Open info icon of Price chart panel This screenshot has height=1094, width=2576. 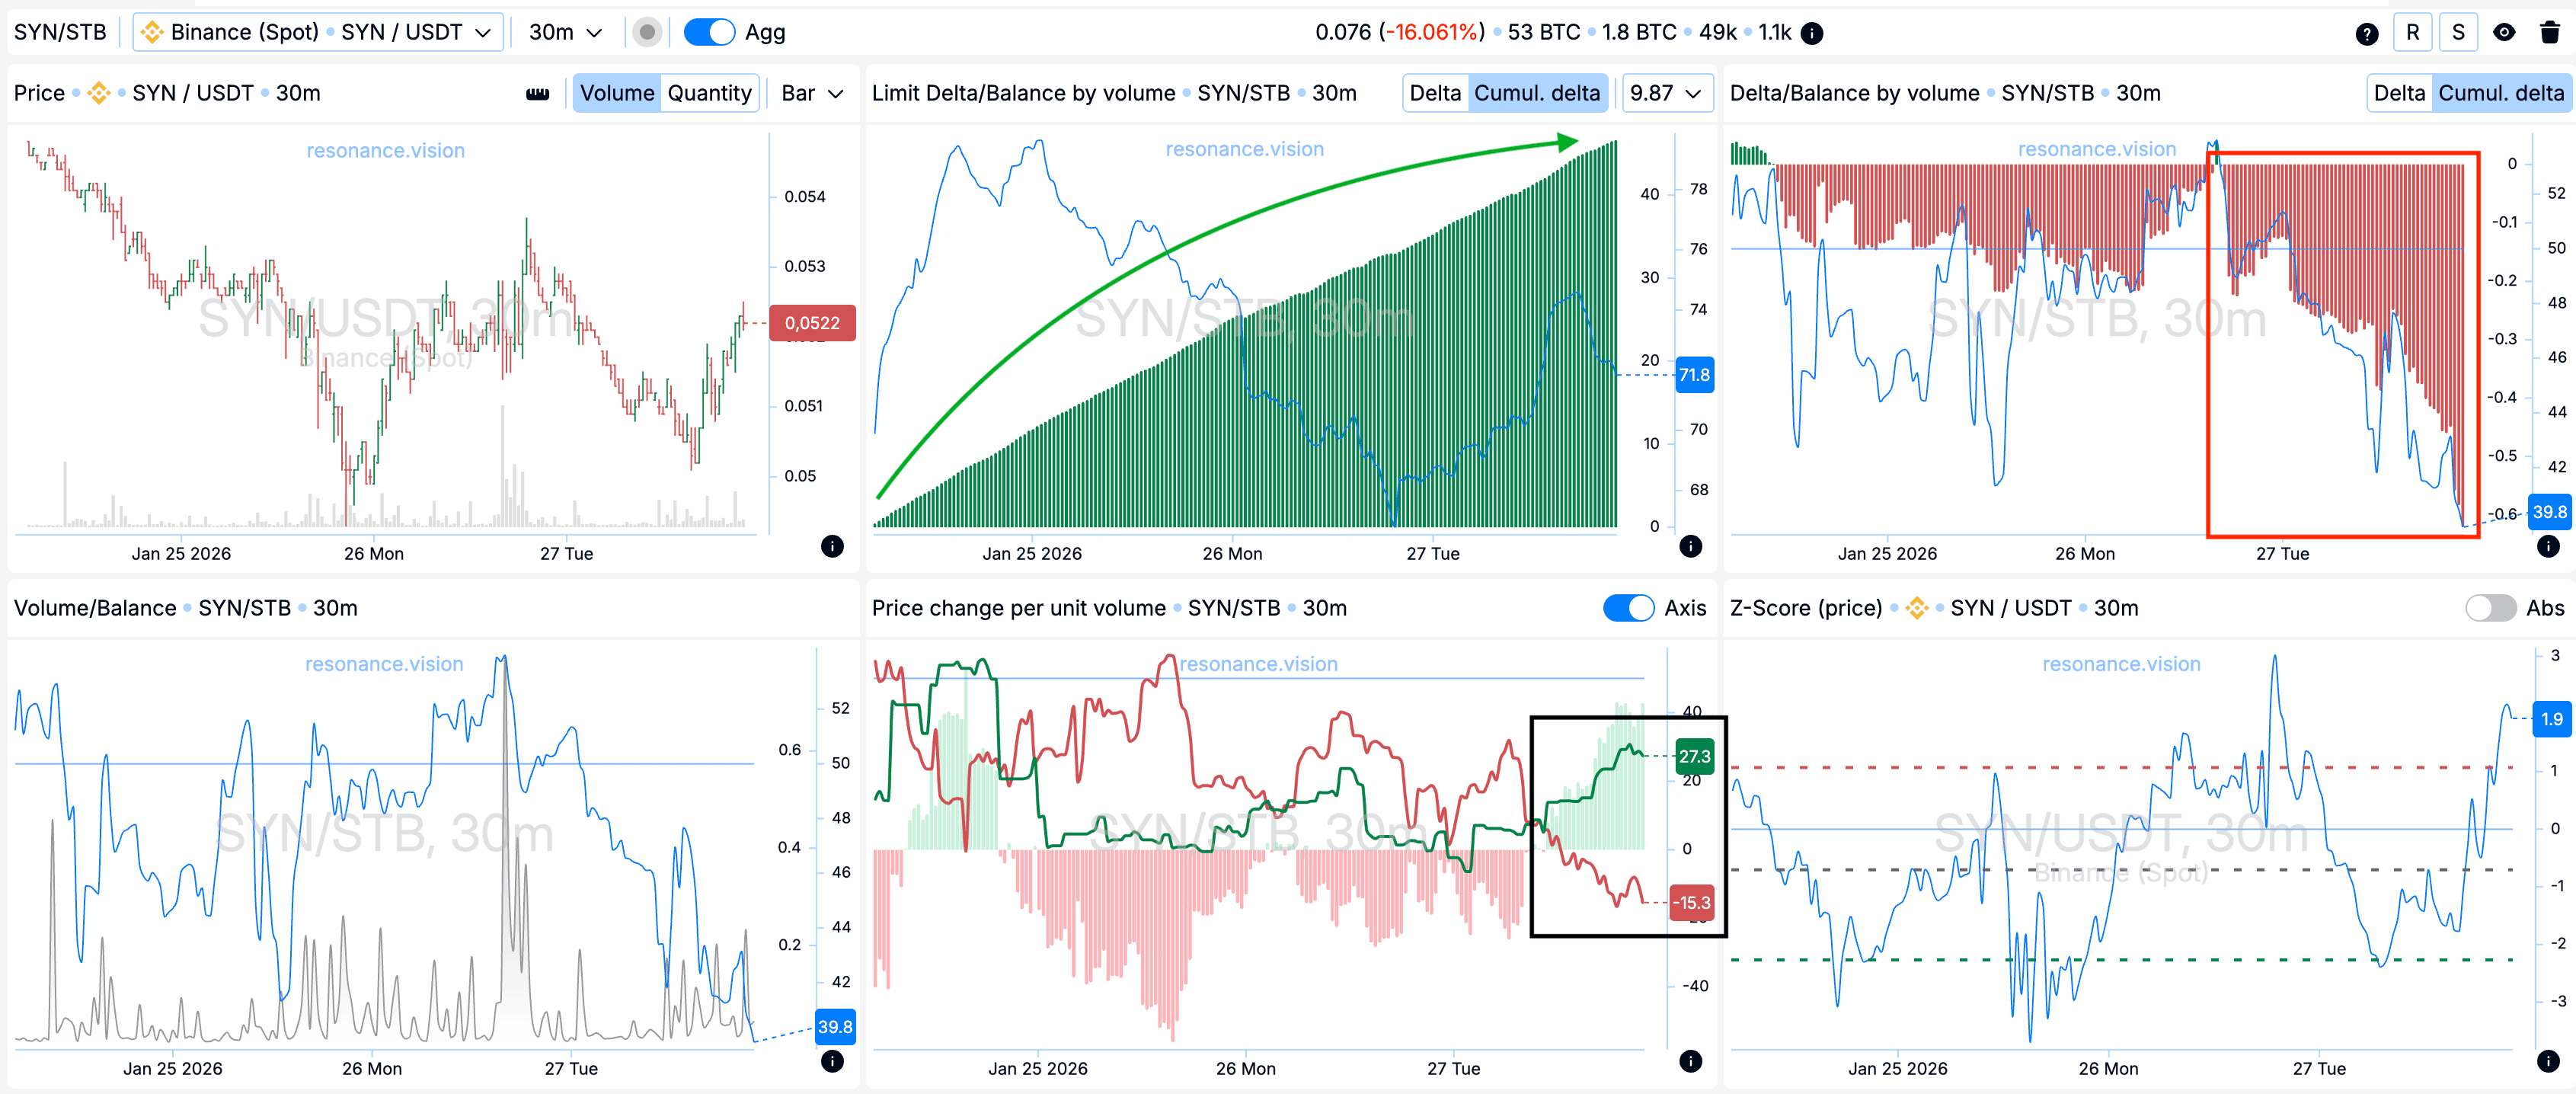tap(832, 546)
